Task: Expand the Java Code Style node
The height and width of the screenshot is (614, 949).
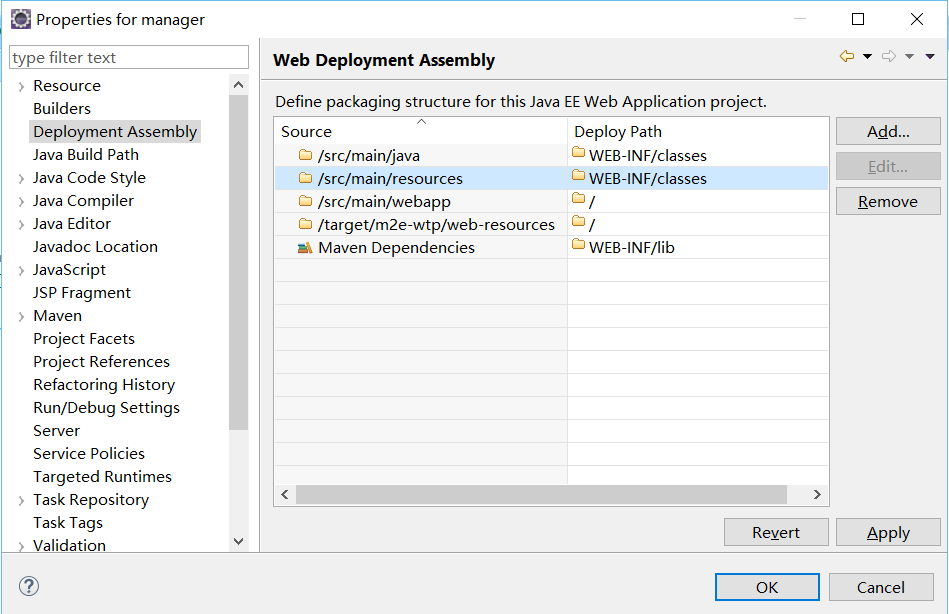Action: coord(21,179)
